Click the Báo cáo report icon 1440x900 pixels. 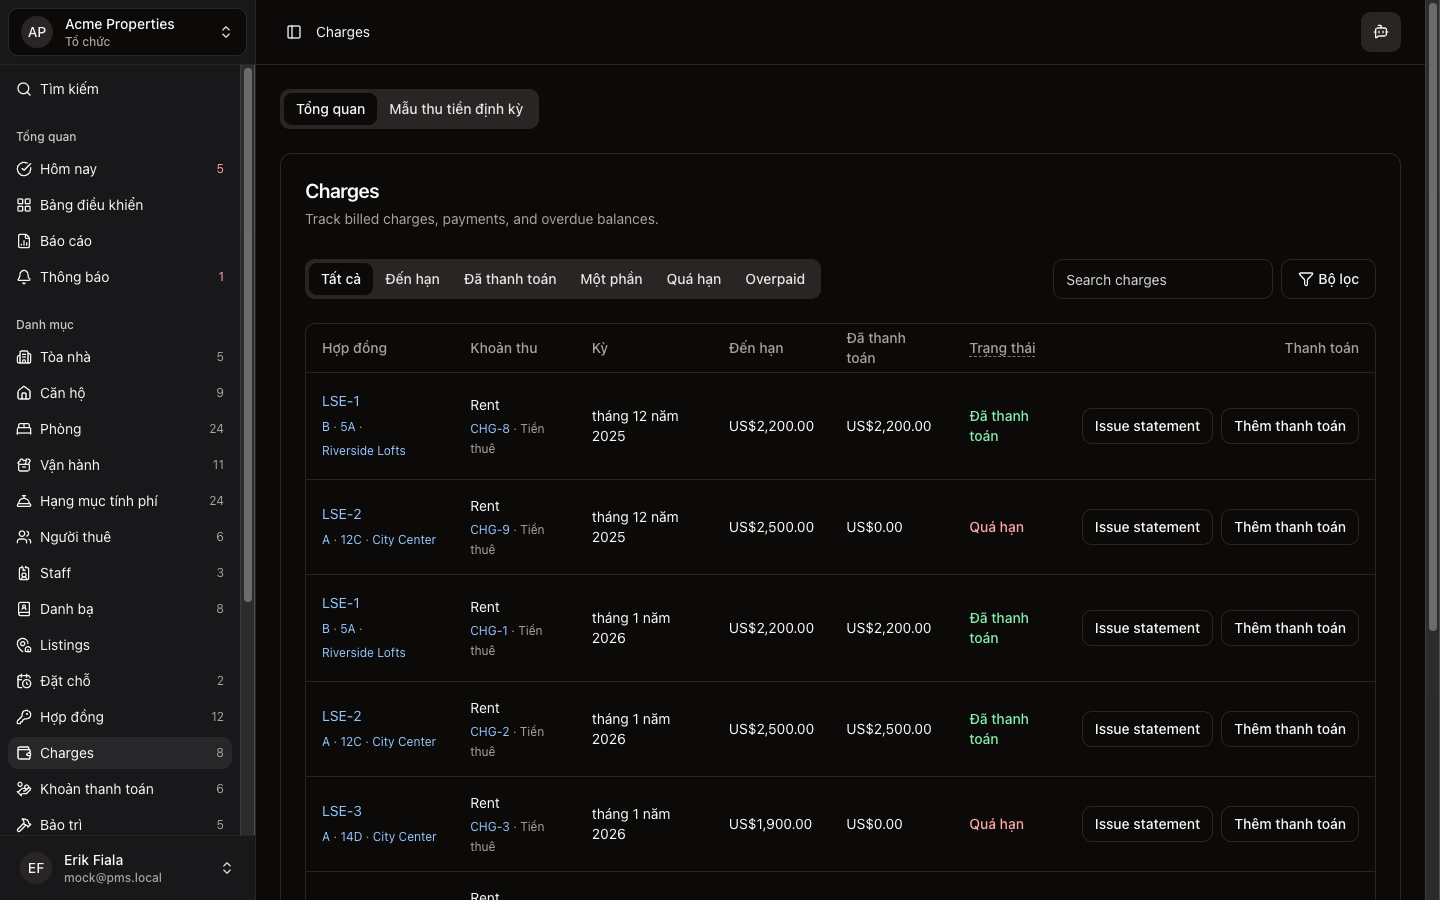(x=24, y=241)
